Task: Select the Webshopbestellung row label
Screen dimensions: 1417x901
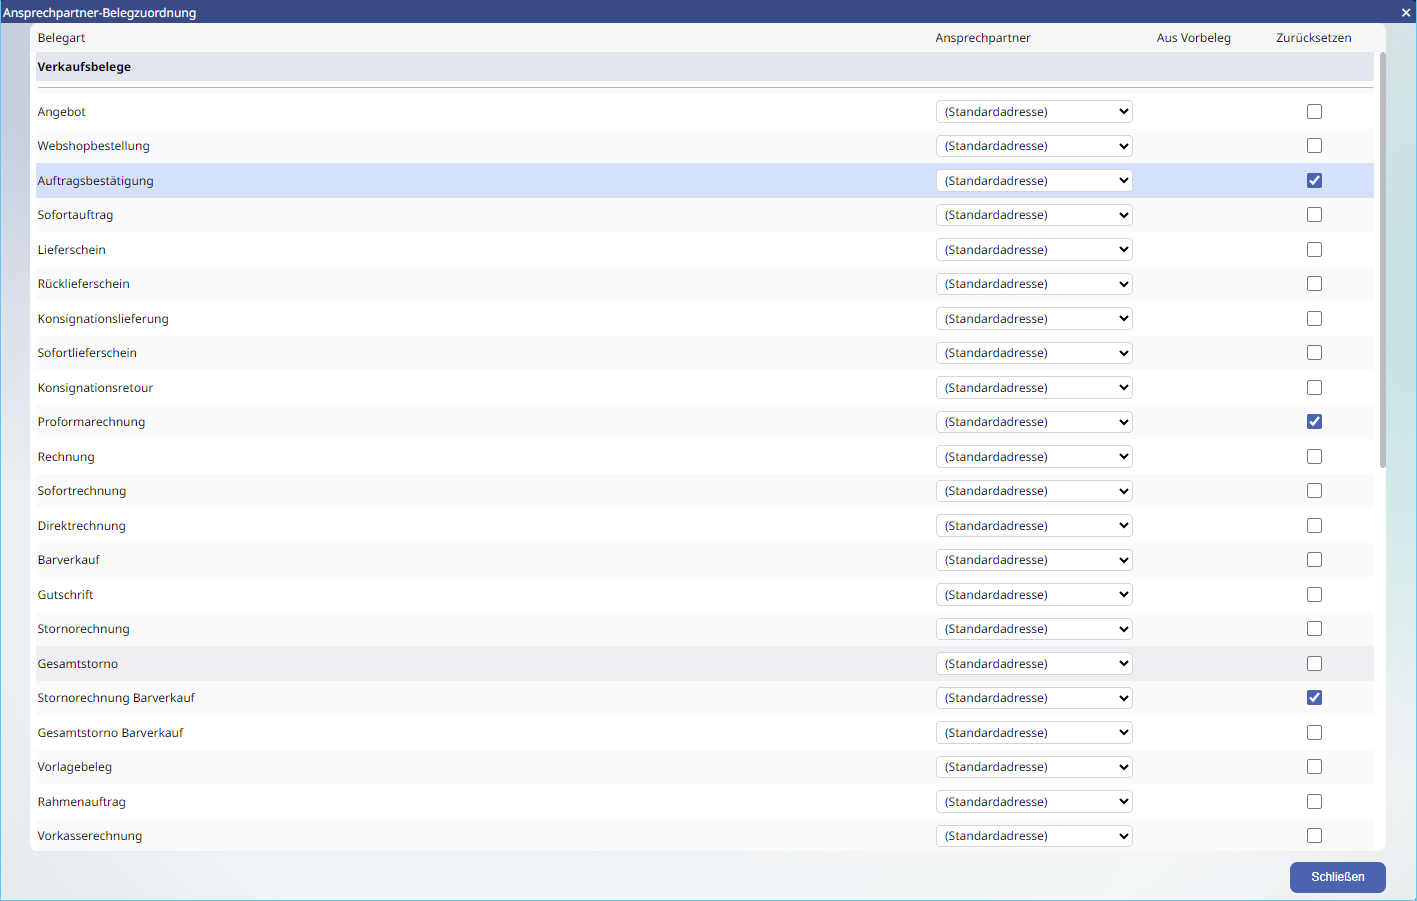Action: [x=94, y=146]
